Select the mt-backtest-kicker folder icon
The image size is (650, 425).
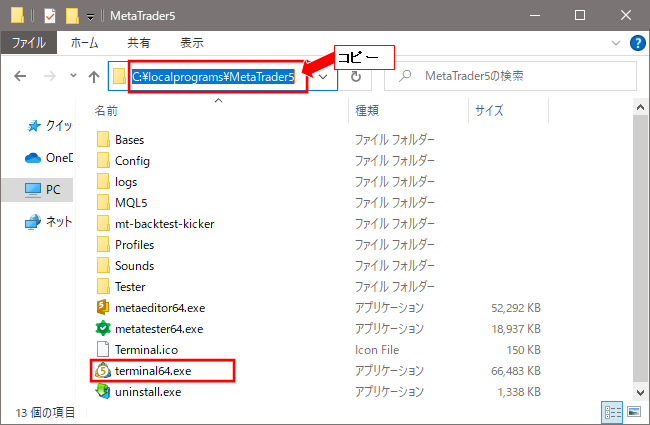(103, 223)
